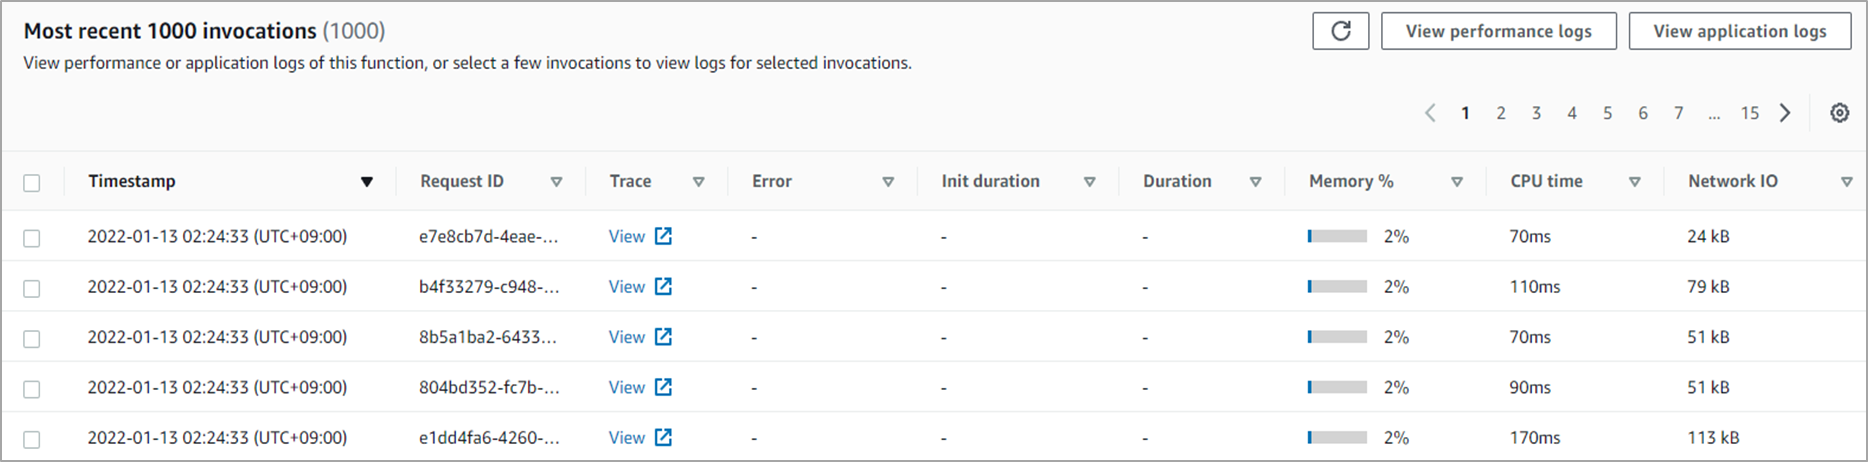Go to page 3 of invocations
The height and width of the screenshot is (462, 1868).
tap(1536, 113)
